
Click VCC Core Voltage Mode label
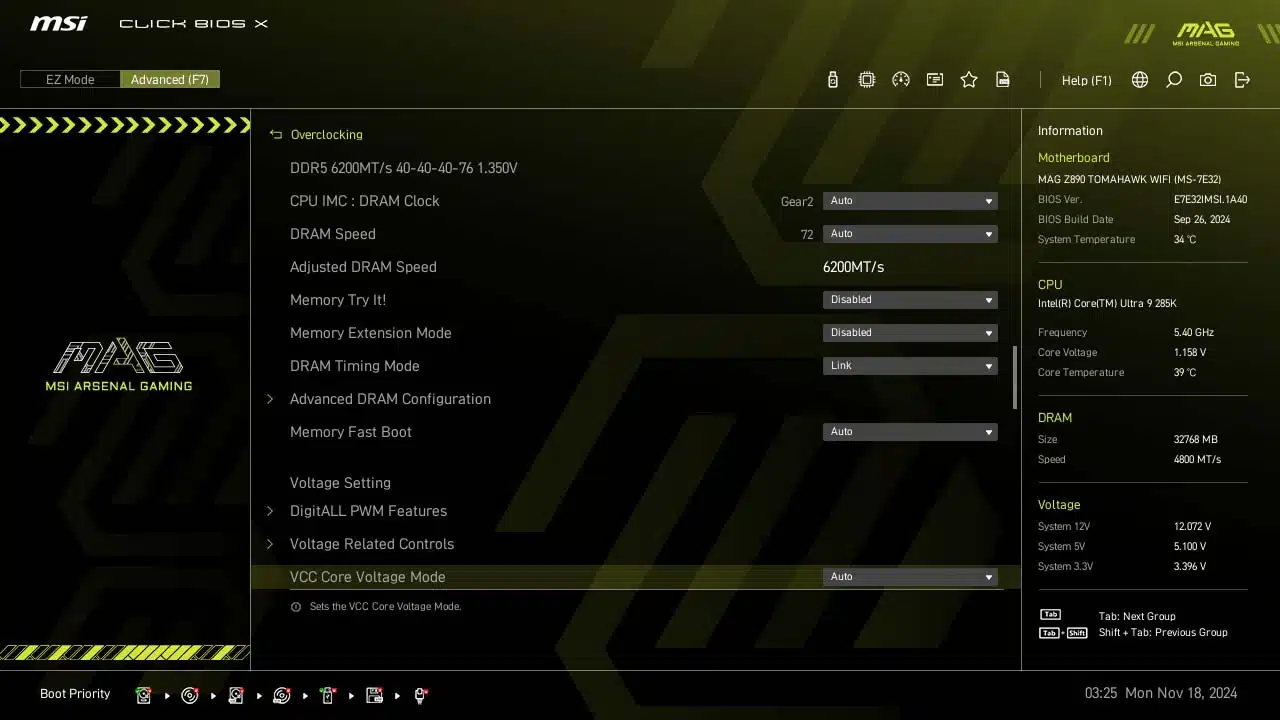pyautogui.click(x=367, y=577)
